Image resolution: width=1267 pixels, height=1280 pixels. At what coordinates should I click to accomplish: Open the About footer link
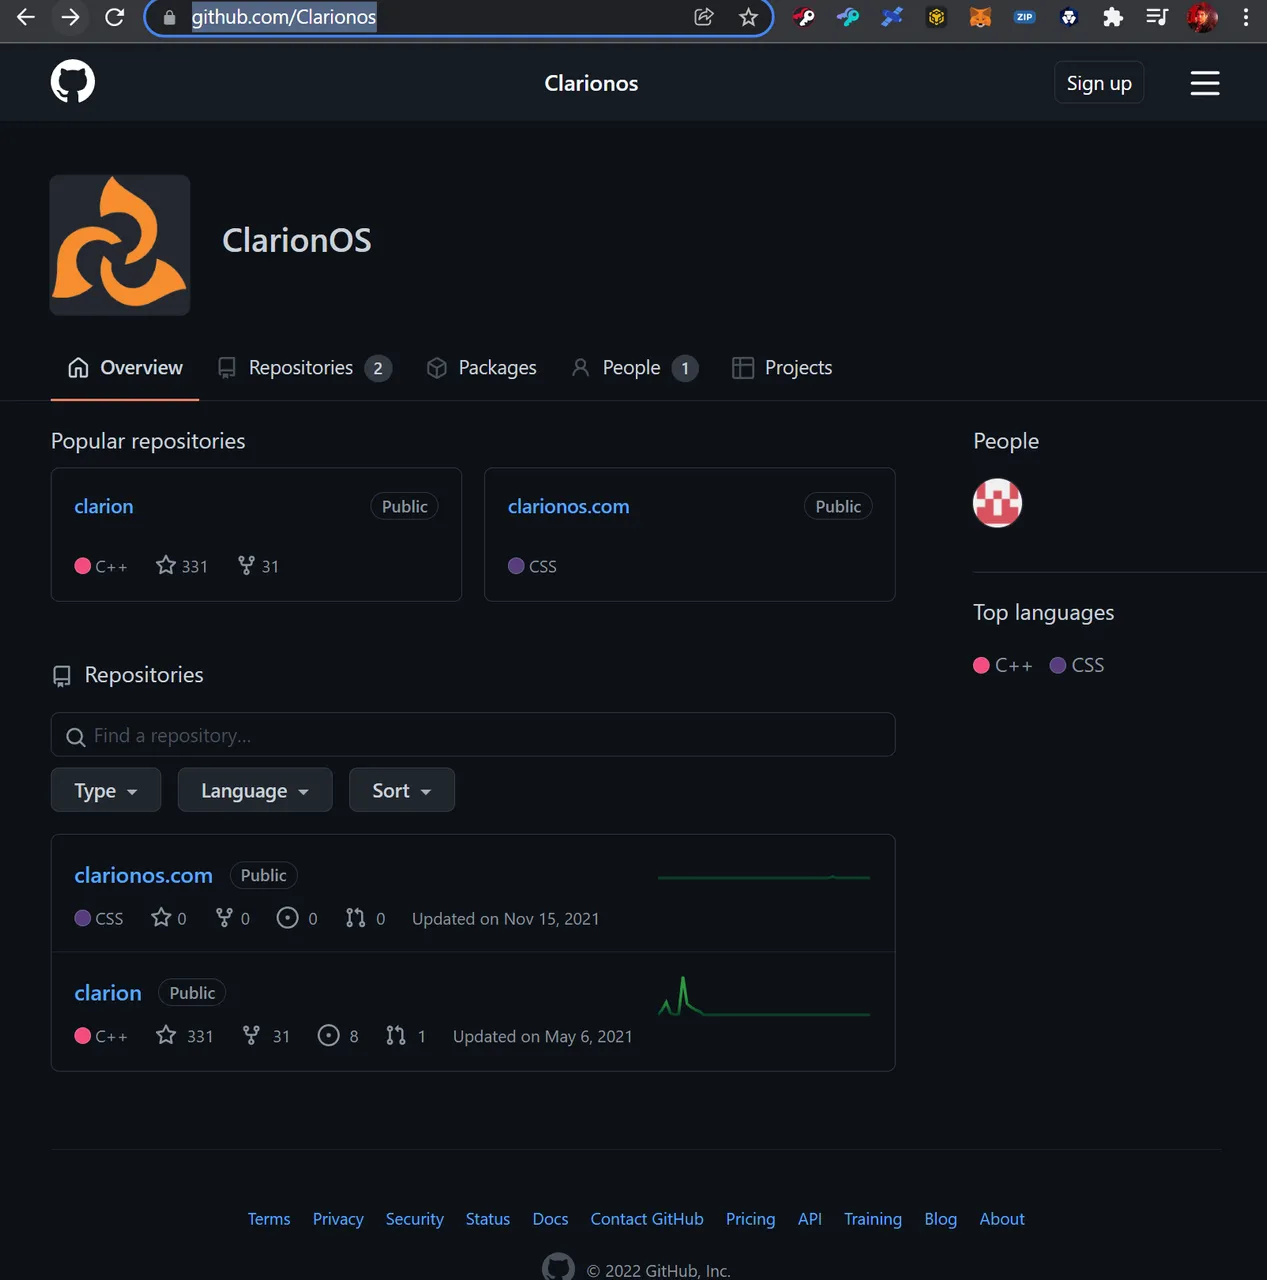click(1002, 1219)
